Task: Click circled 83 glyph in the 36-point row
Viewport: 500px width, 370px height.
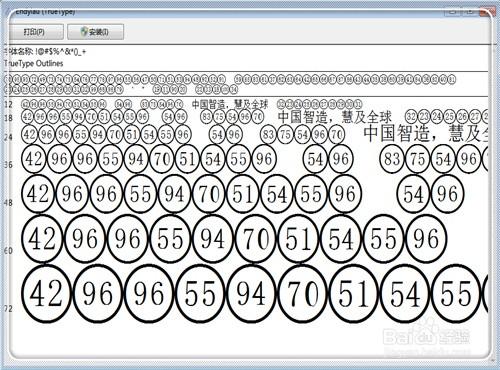Action: coord(392,159)
